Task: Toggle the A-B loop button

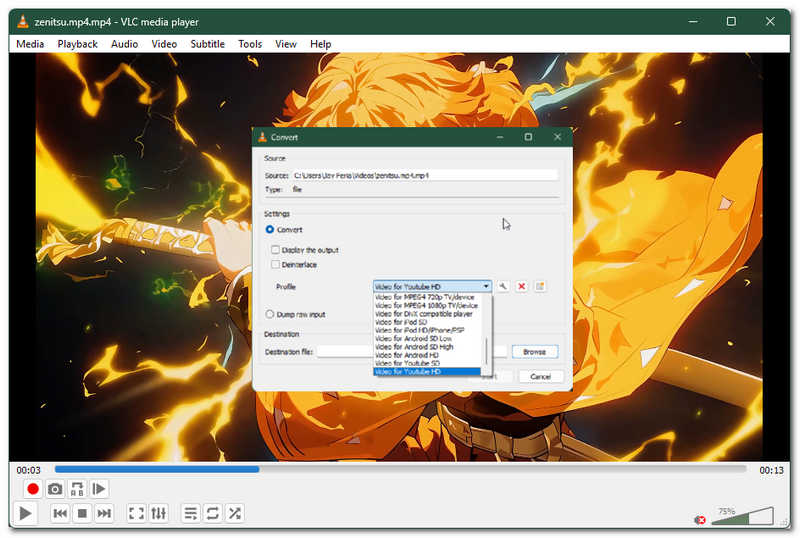Action: pyautogui.click(x=77, y=489)
